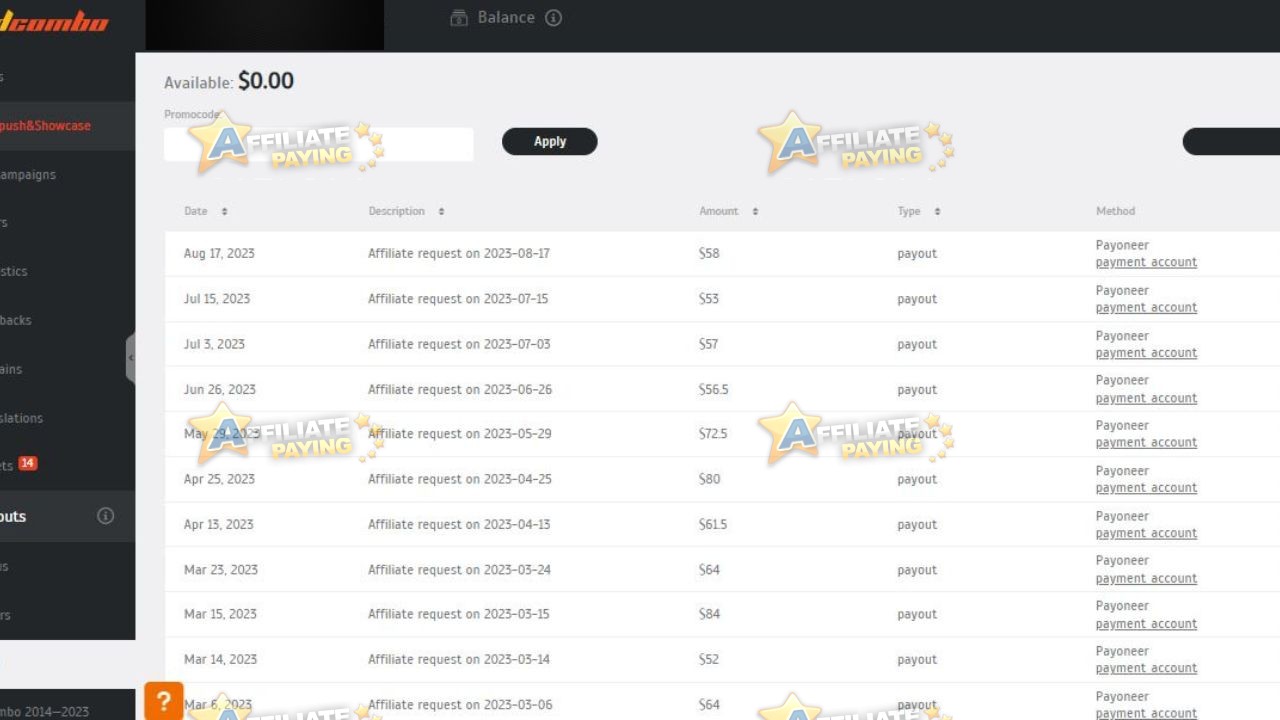This screenshot has height=720, width=1280.
Task: Open payment account link for Mar 14, 2023
Action: click(1146, 669)
